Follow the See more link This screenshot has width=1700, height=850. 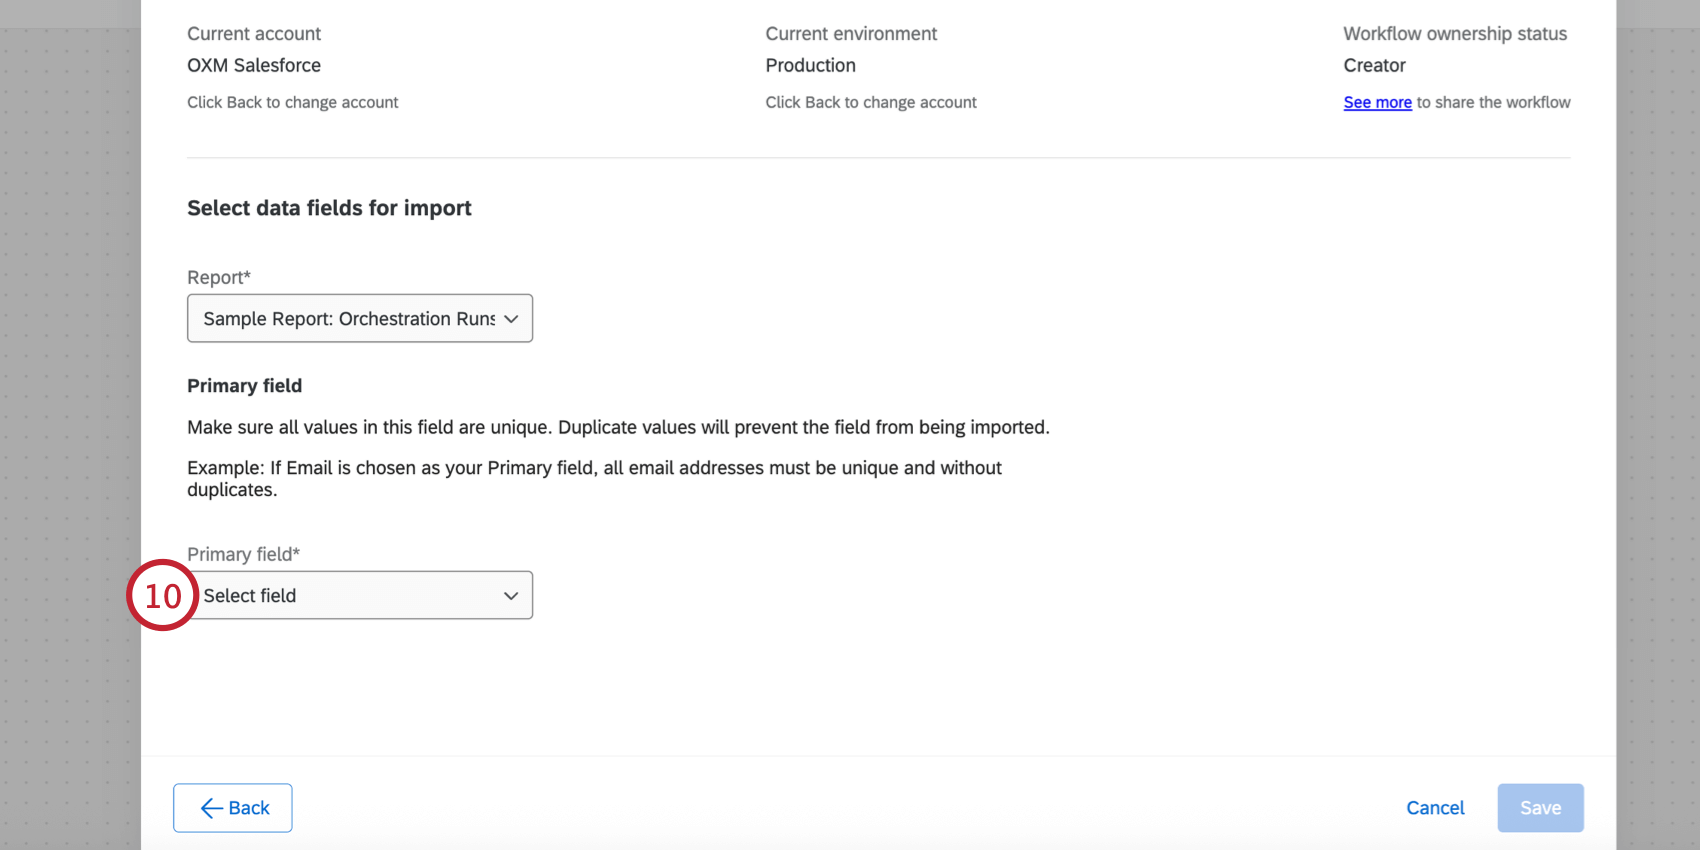click(1377, 102)
